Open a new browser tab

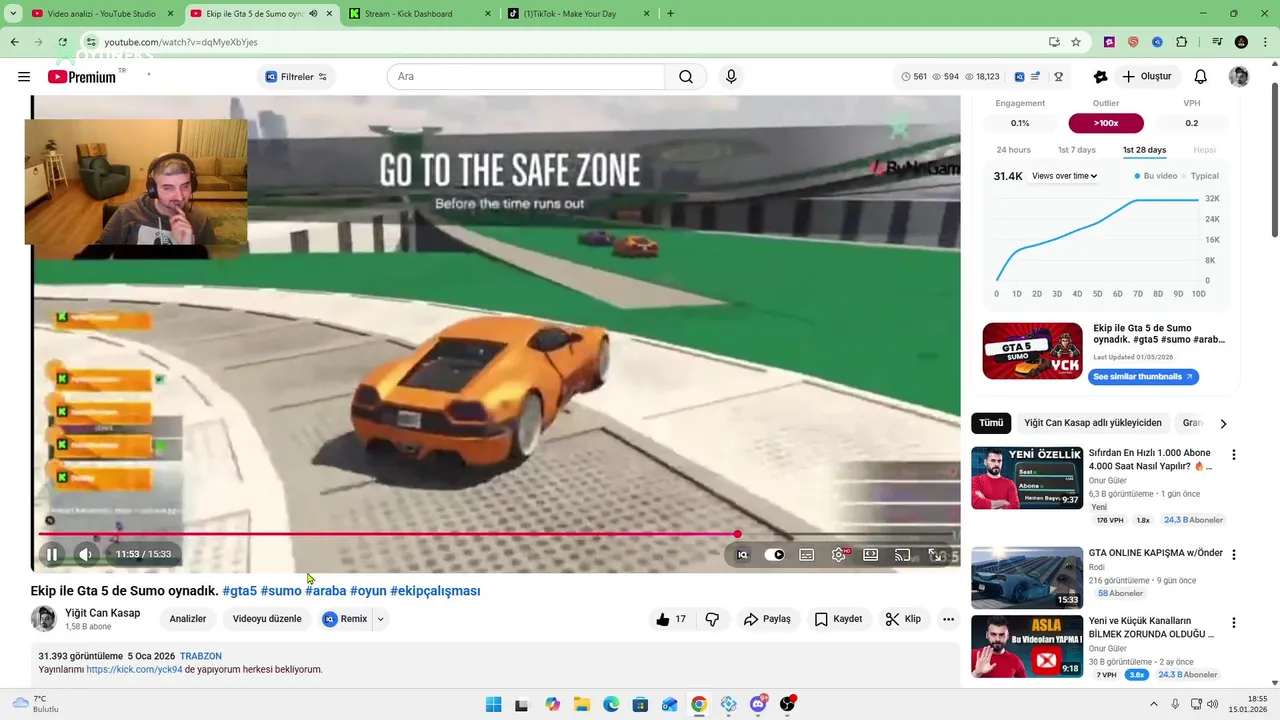click(x=670, y=14)
